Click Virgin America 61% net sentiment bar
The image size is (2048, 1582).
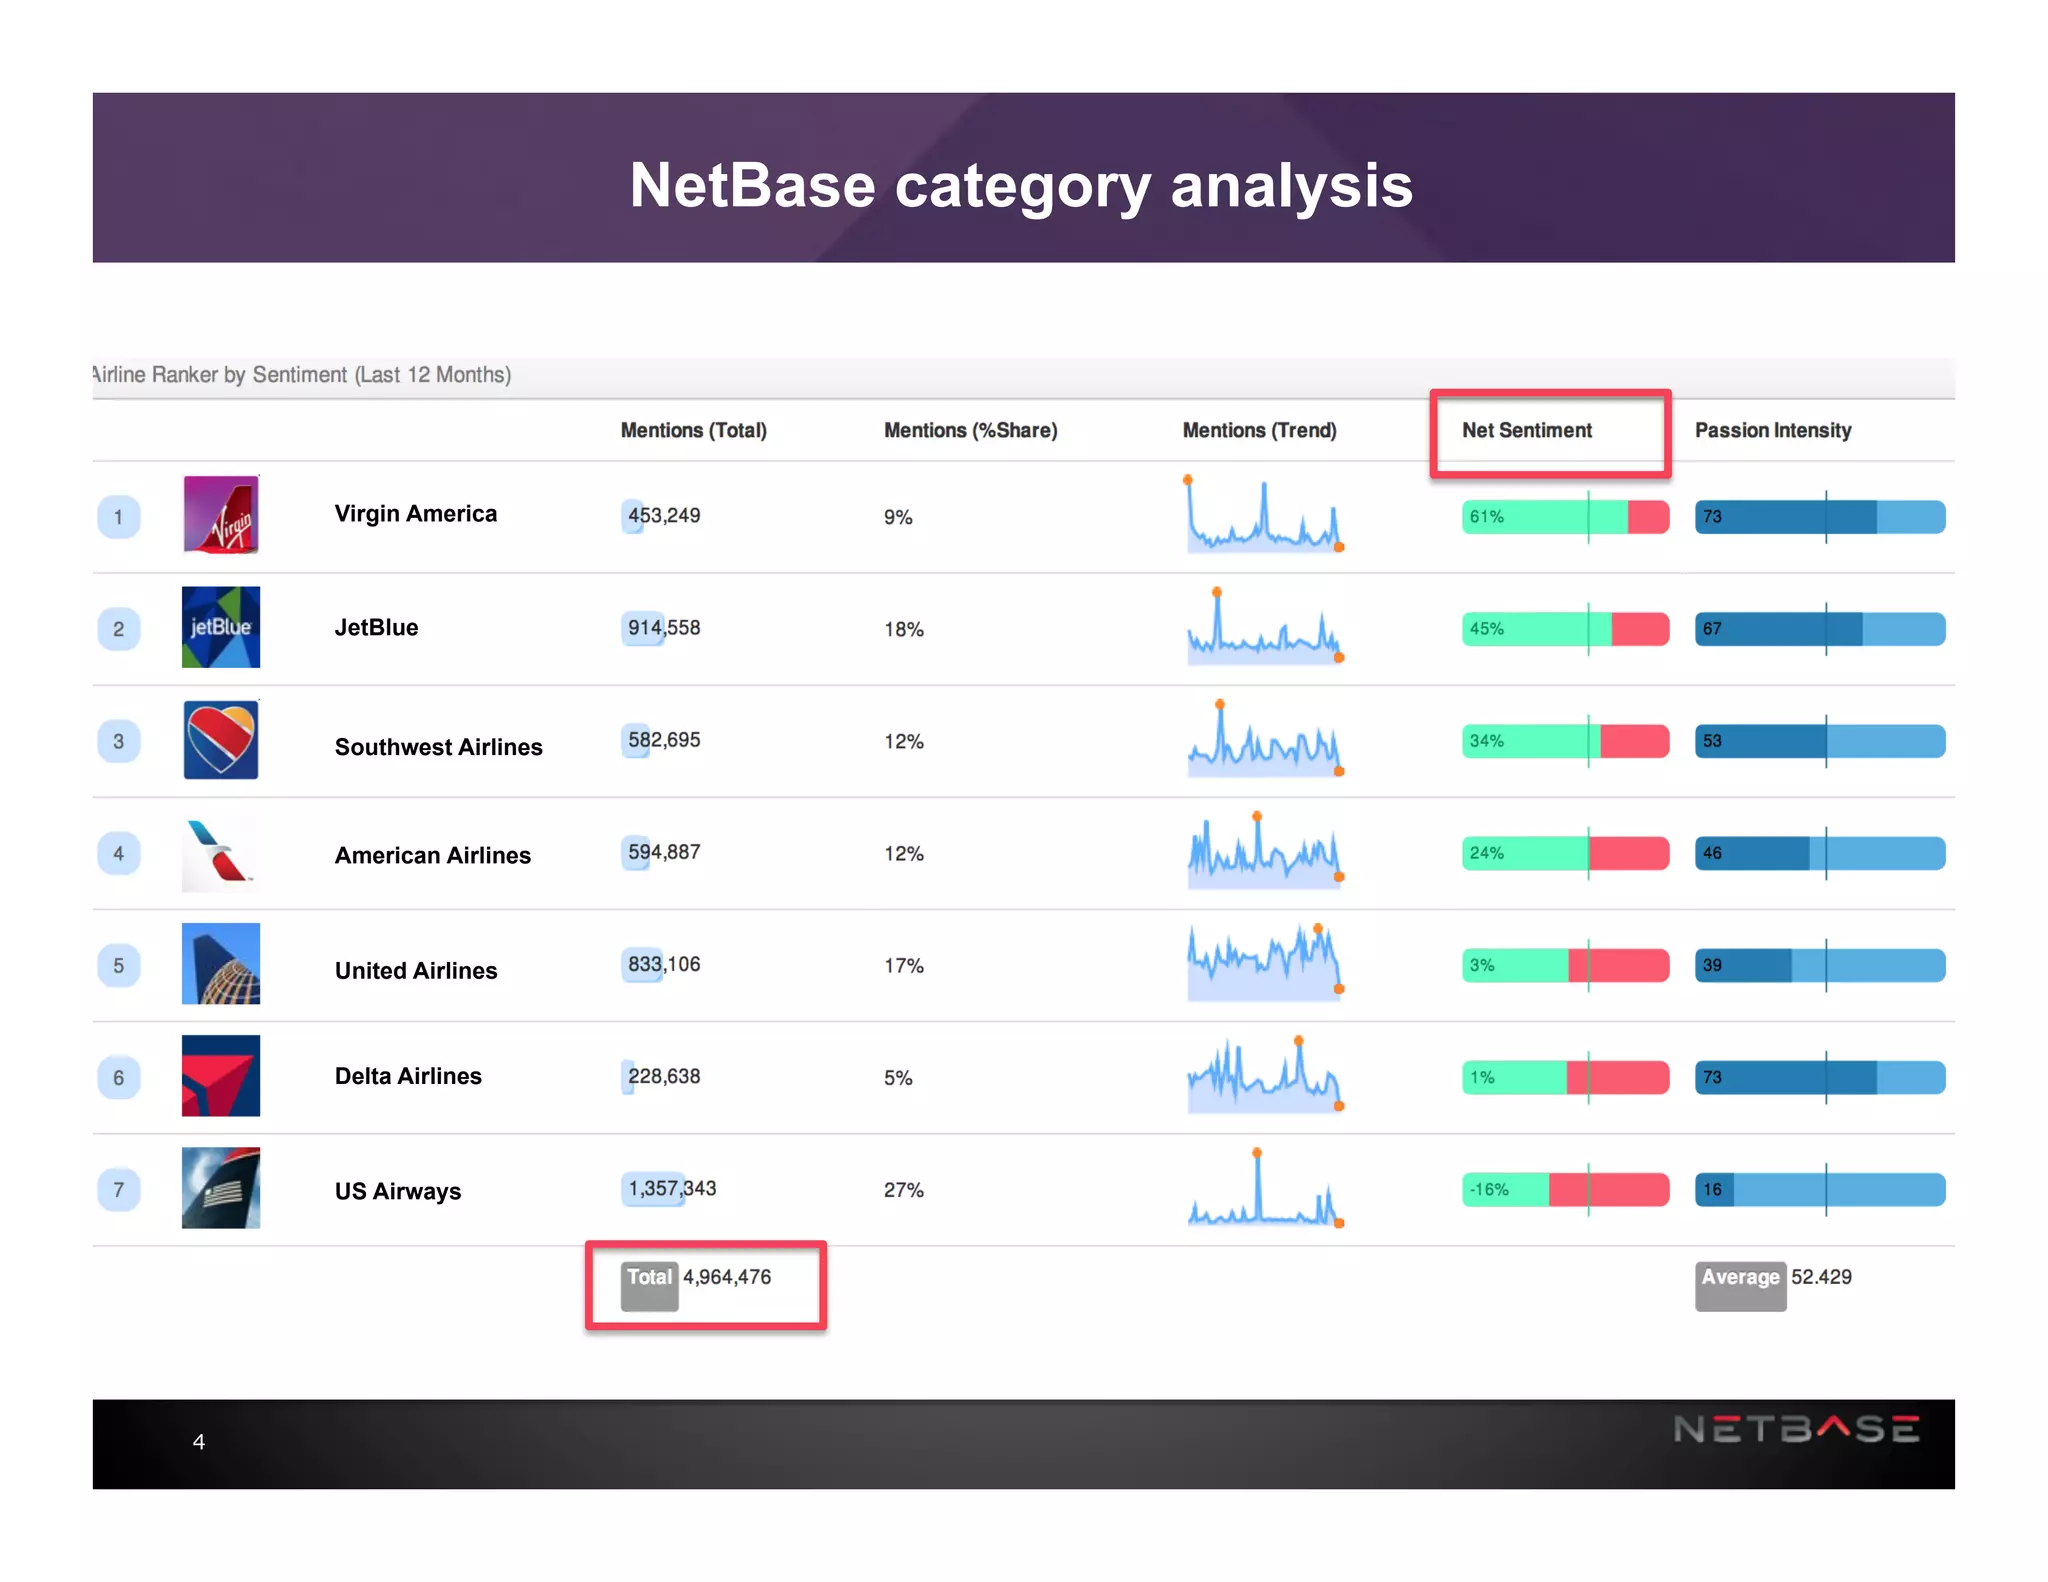(x=1565, y=517)
